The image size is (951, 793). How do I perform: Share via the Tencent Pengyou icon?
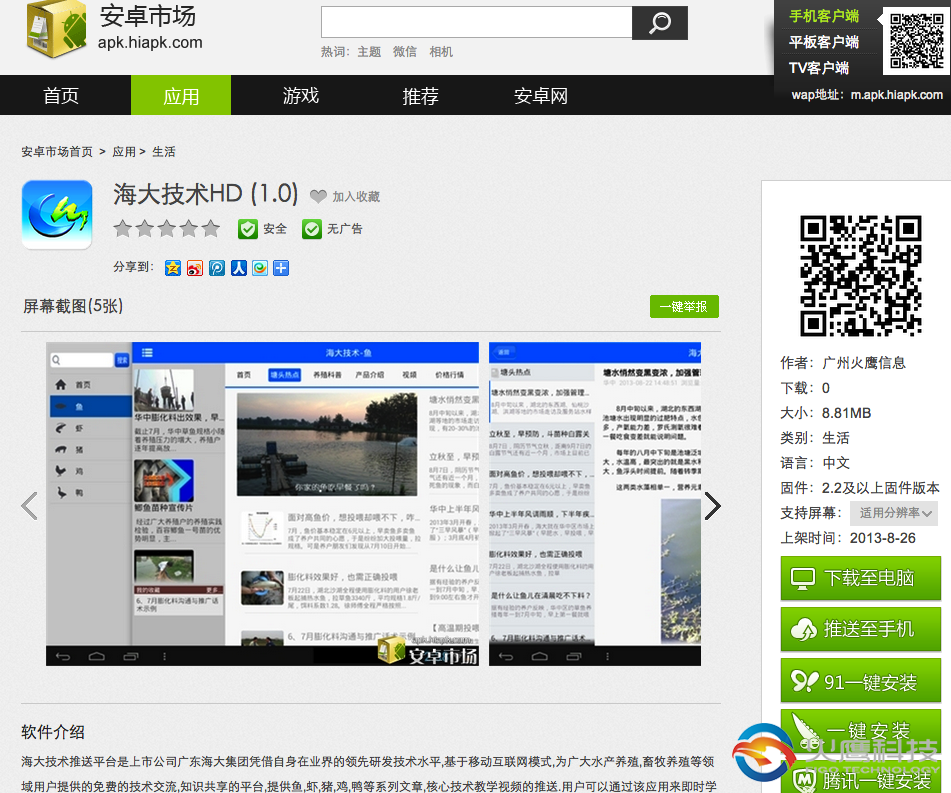(216, 268)
